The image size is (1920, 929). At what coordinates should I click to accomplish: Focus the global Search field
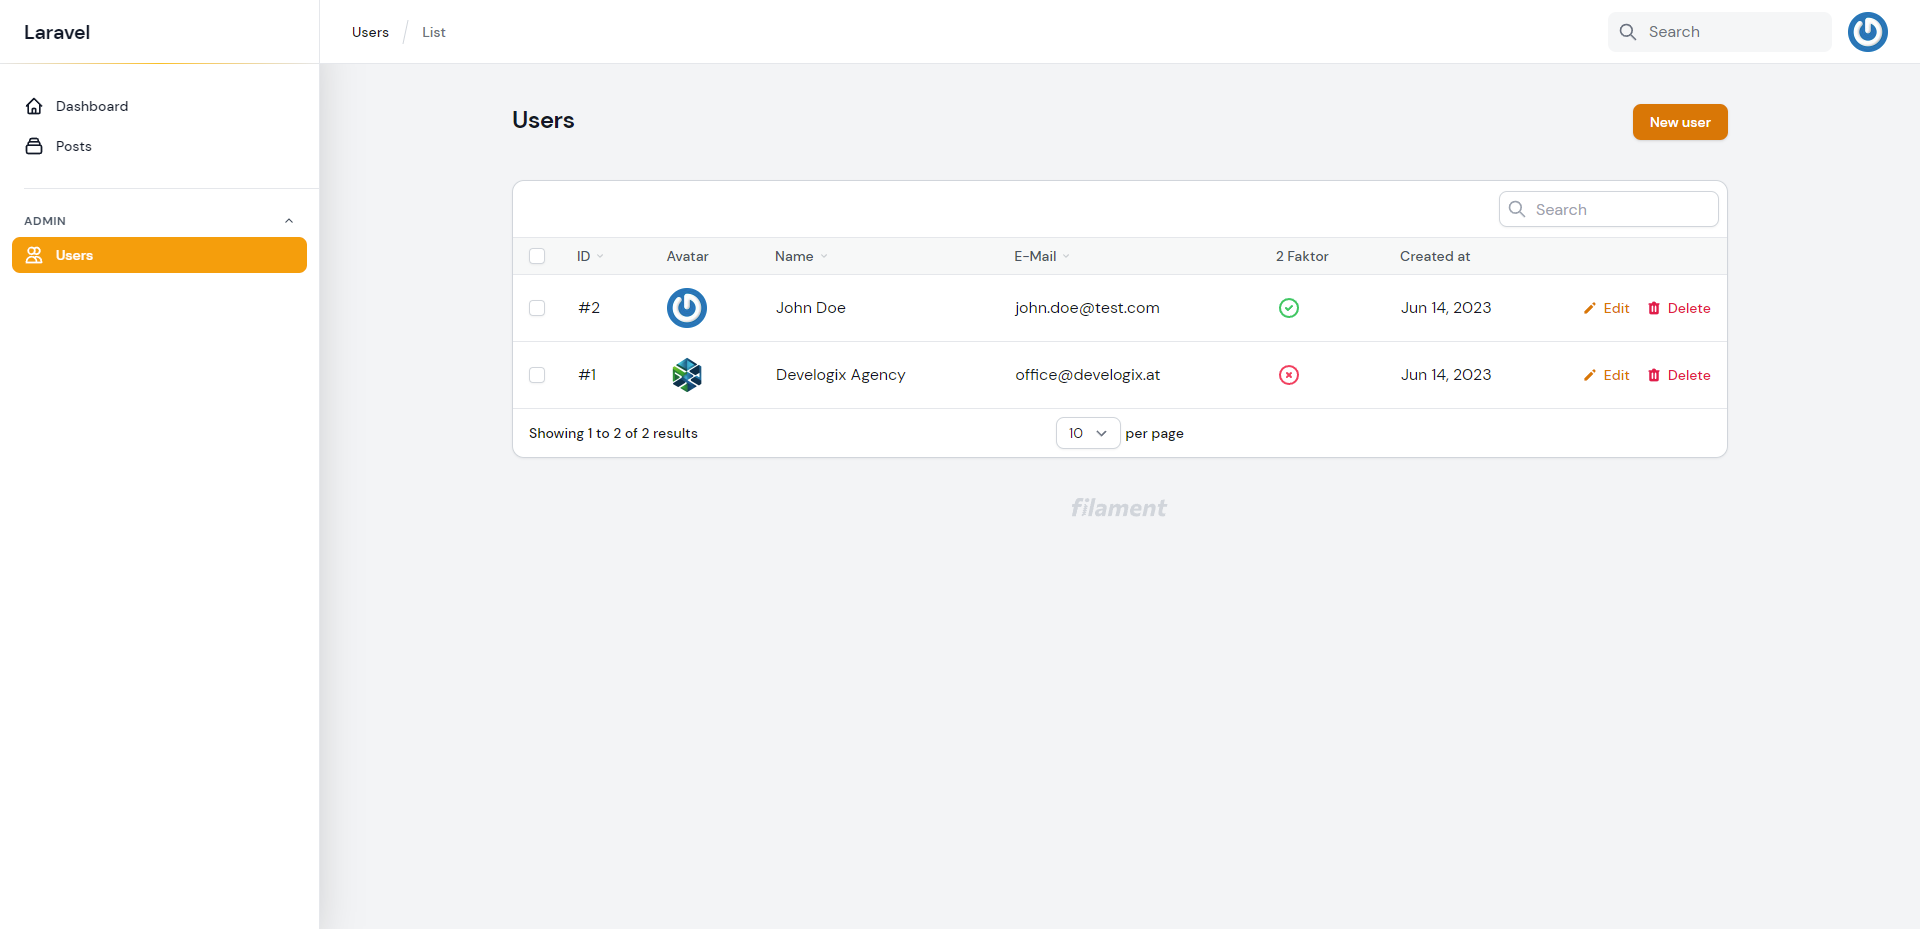click(x=1720, y=32)
